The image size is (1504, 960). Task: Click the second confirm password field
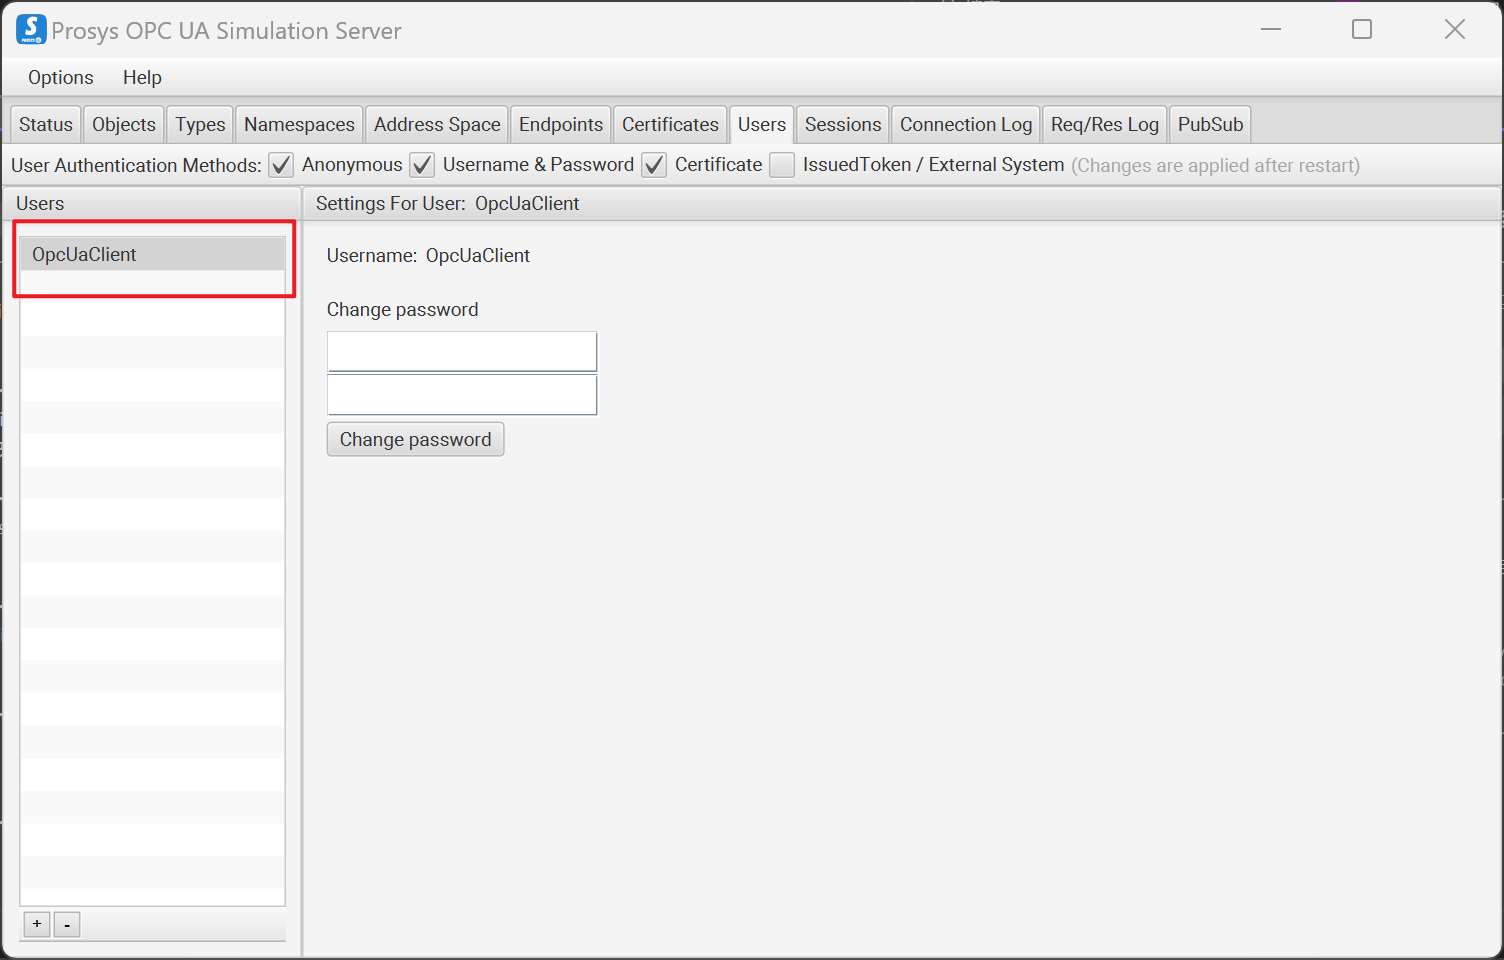(462, 395)
